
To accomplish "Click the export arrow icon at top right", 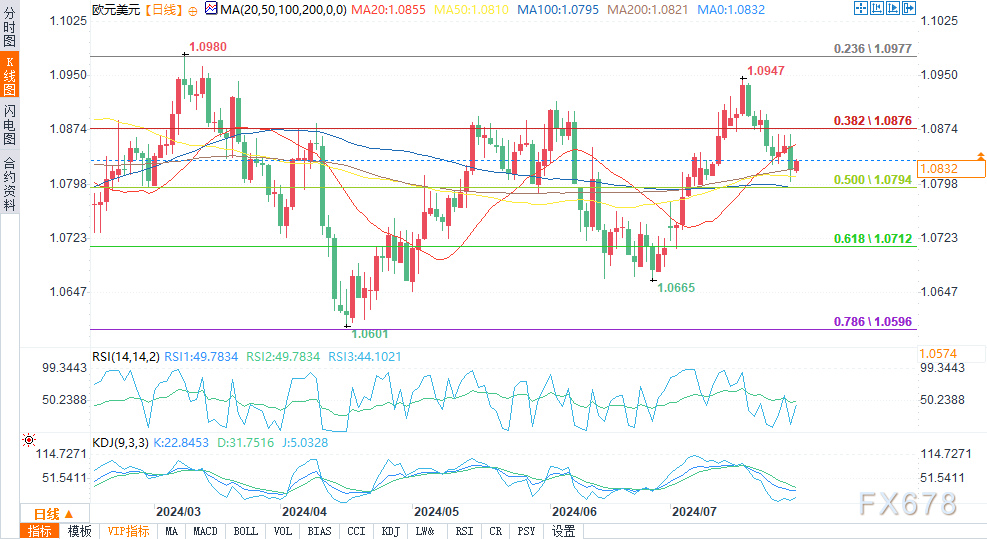I will coord(909,8).
